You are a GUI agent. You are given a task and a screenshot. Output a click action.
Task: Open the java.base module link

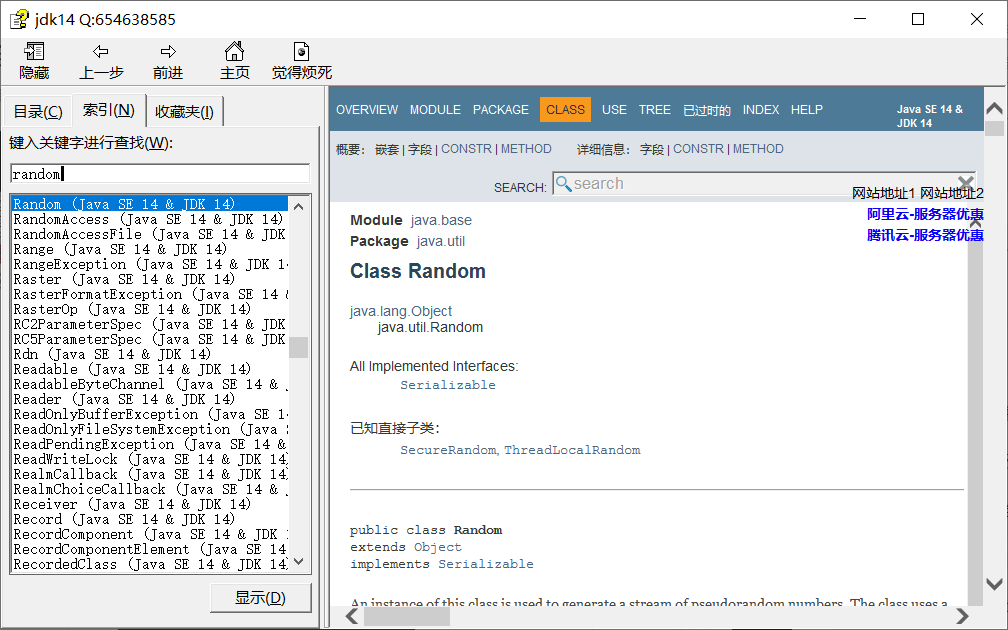441,220
